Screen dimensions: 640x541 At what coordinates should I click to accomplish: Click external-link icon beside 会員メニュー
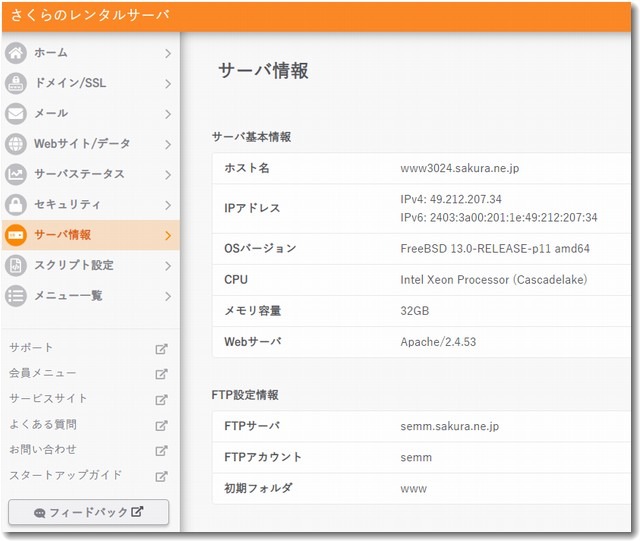161,374
